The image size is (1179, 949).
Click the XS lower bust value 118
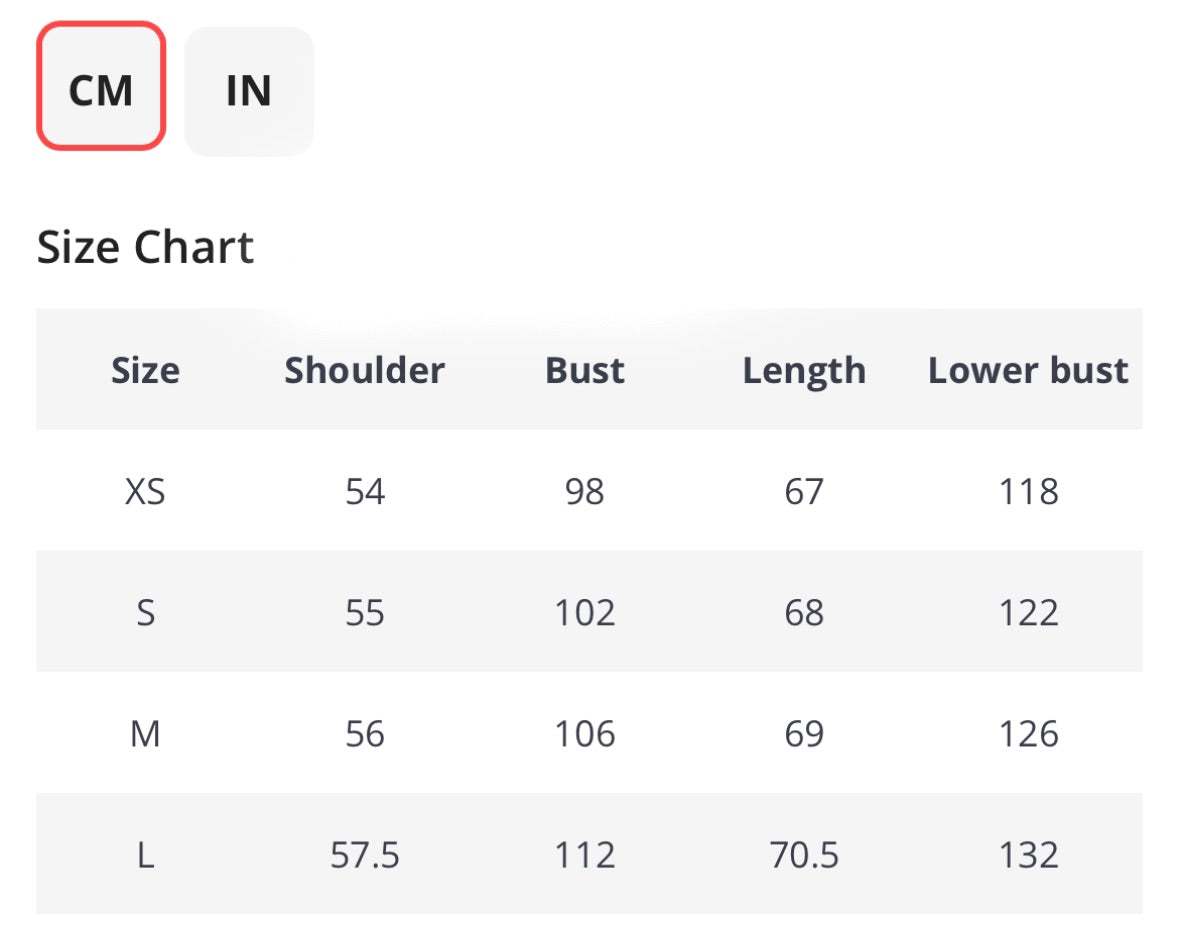coord(1028,492)
